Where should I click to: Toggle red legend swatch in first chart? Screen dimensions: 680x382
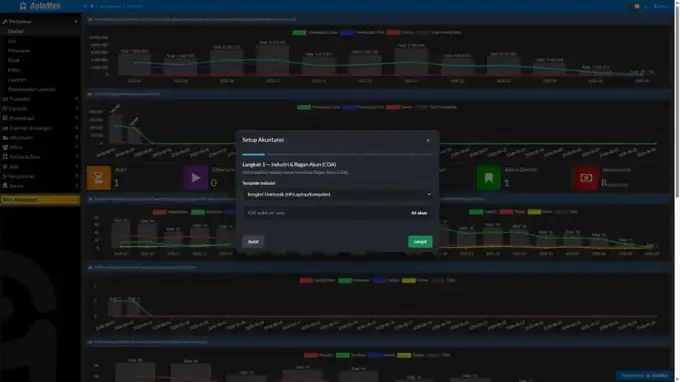pyautogui.click(x=394, y=33)
